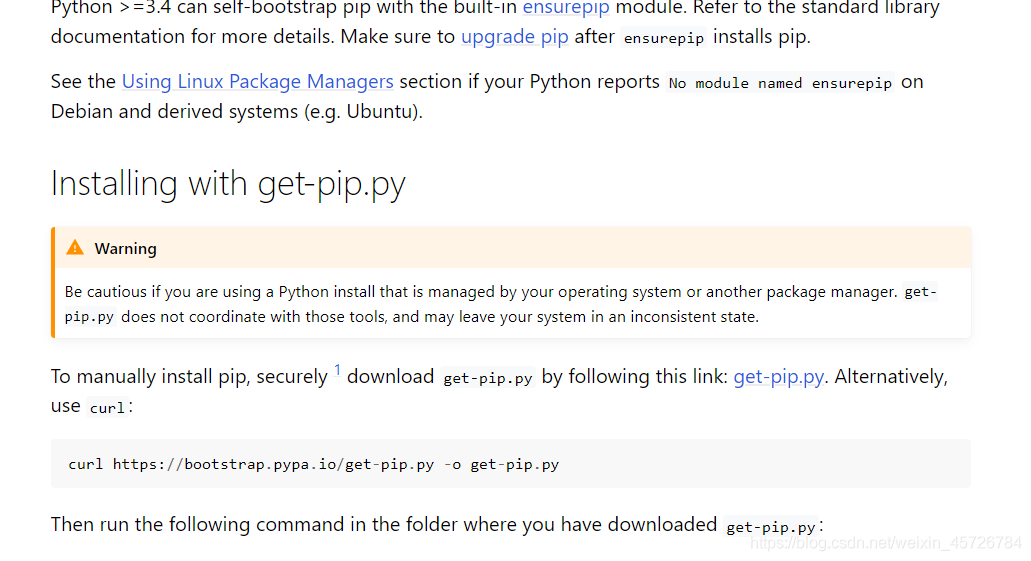Viewport: 1031px width, 561px height.
Task: Follow the "upgrade pip" link
Action: pos(514,37)
